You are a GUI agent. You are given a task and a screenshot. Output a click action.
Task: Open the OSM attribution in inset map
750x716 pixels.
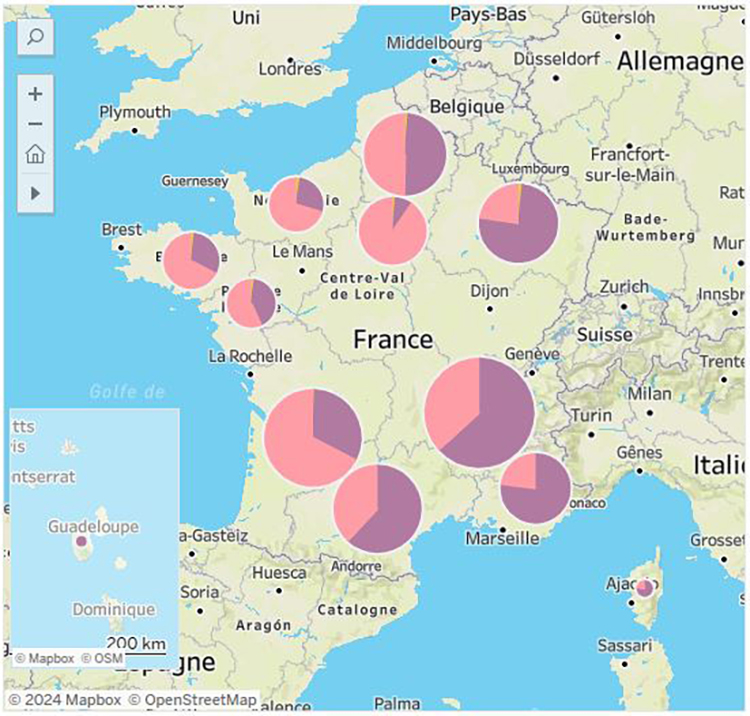pyautogui.click(x=102, y=659)
